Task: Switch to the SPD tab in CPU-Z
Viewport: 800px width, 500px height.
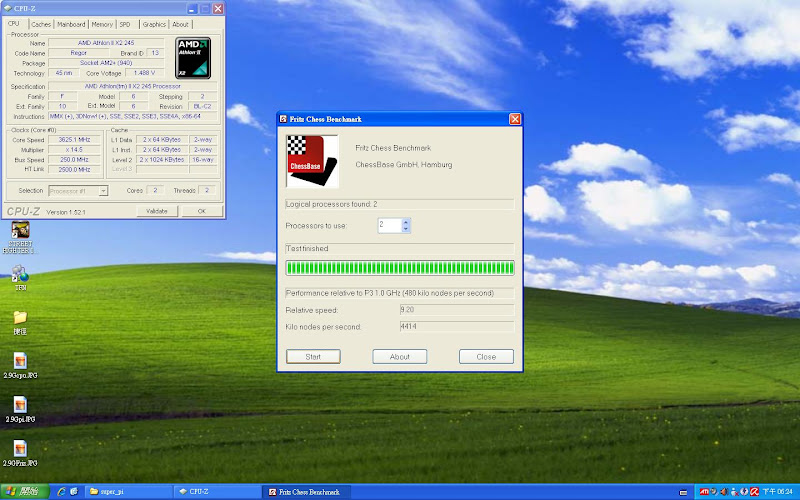Action: point(126,24)
